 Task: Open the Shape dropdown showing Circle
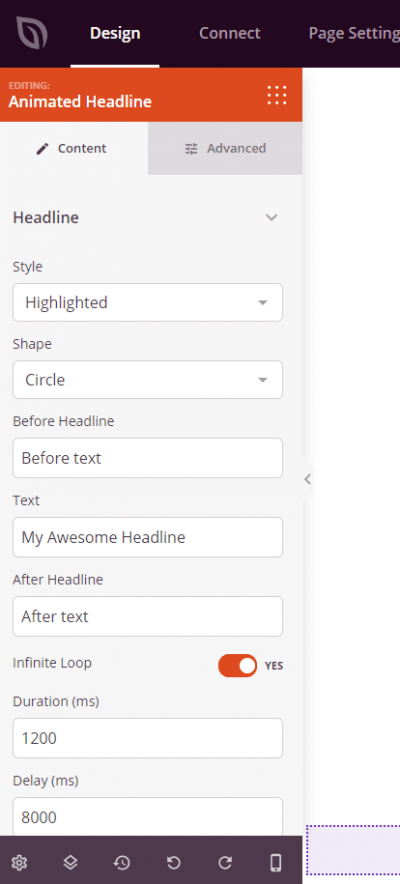(x=148, y=379)
